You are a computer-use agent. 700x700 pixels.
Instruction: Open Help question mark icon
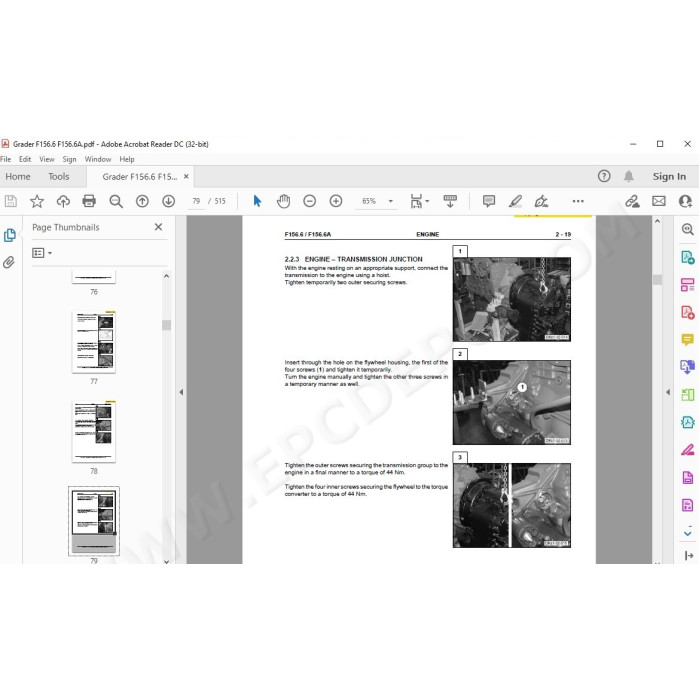(x=604, y=176)
